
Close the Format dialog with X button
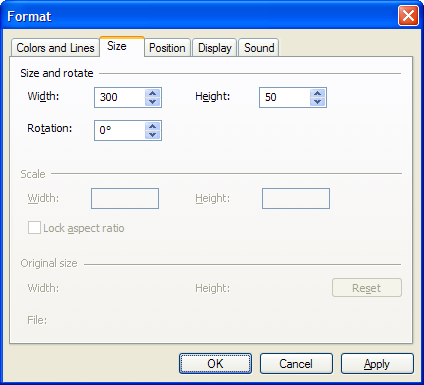coord(408,16)
